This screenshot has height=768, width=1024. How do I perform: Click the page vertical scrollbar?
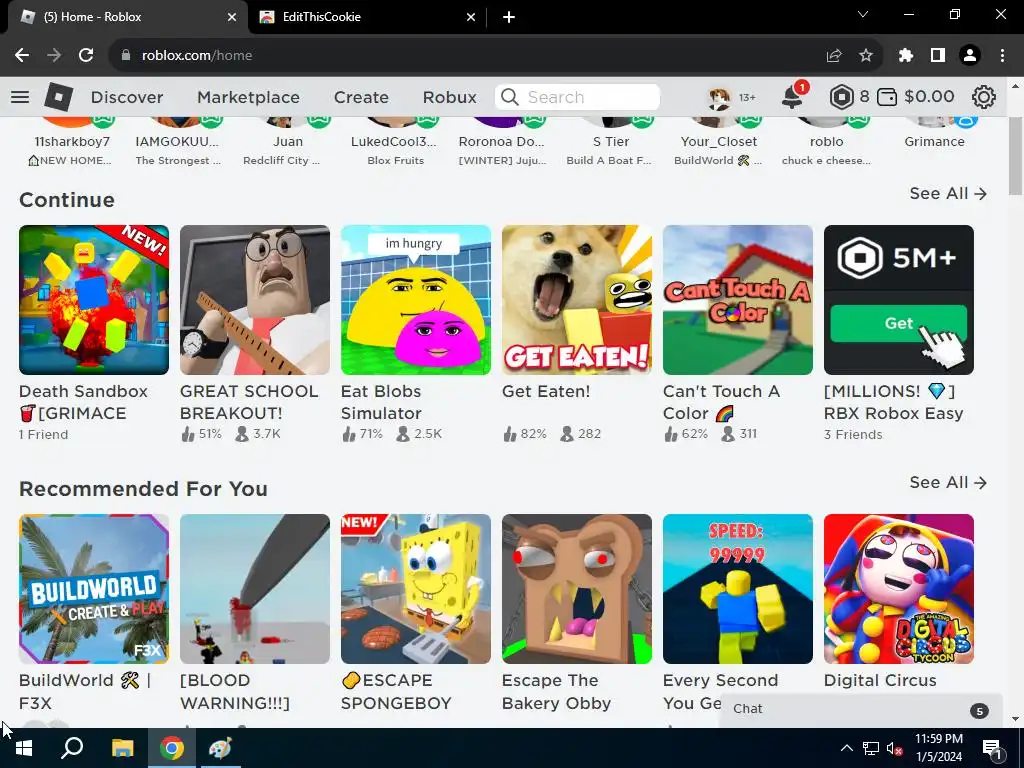pyautogui.click(x=1015, y=157)
